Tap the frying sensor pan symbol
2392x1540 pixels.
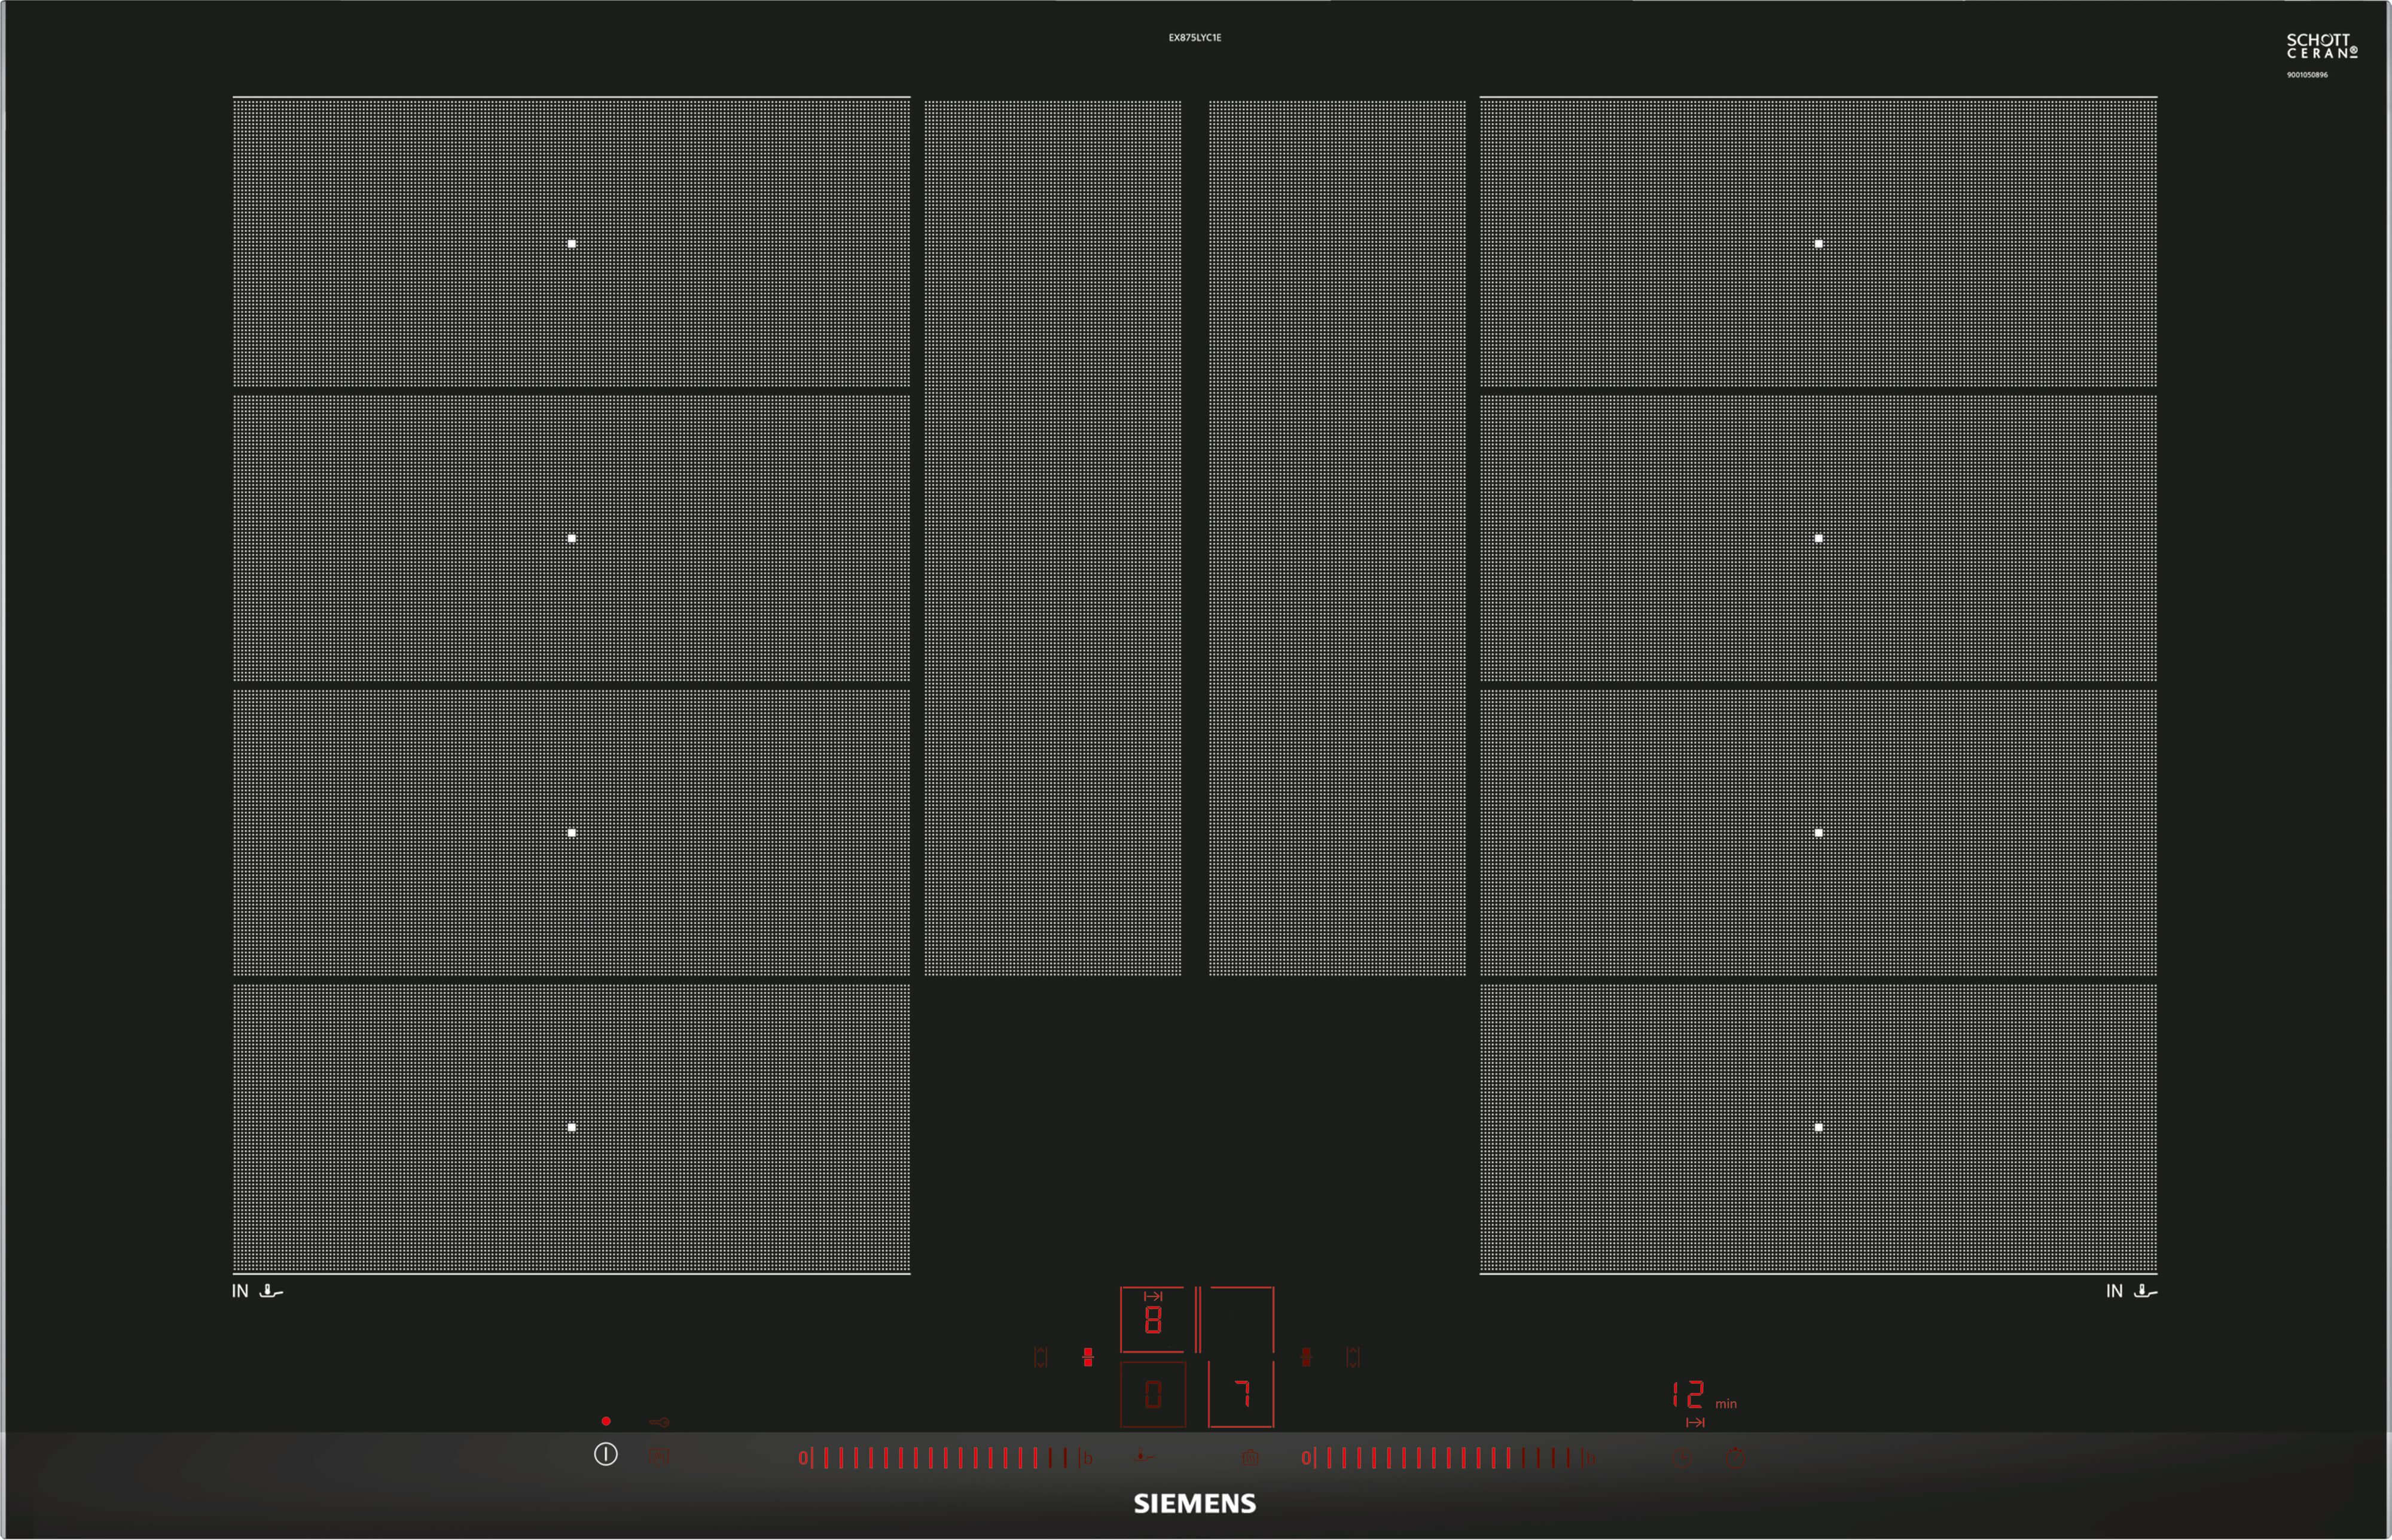1145,1456
